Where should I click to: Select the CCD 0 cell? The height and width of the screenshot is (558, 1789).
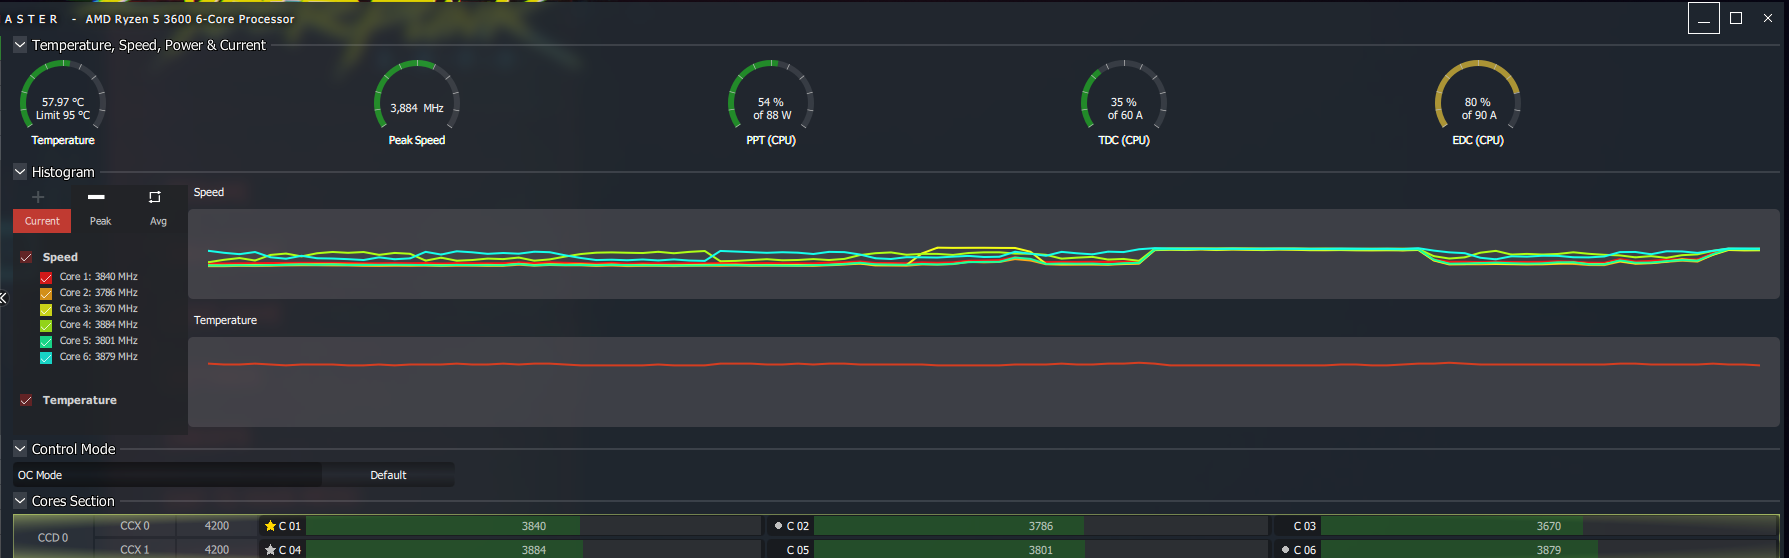tap(53, 538)
